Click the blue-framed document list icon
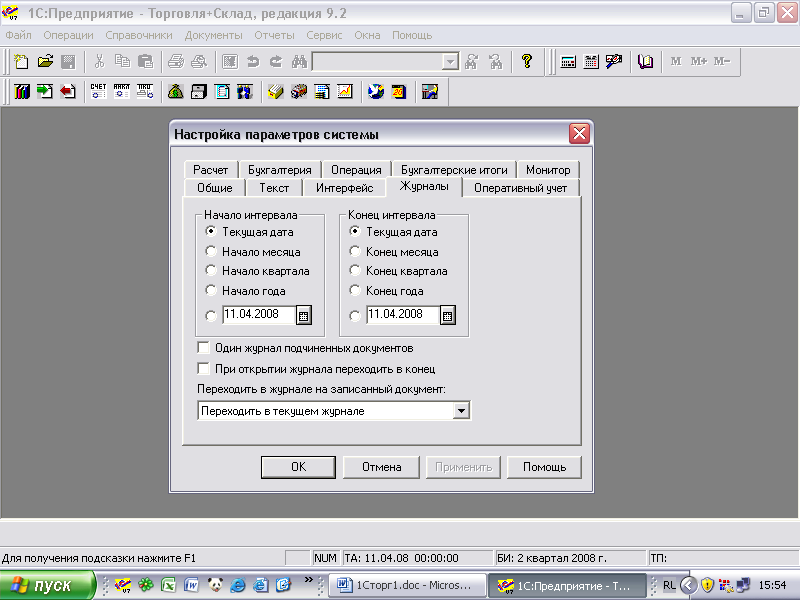This screenshot has width=800, height=600. (x=222, y=92)
